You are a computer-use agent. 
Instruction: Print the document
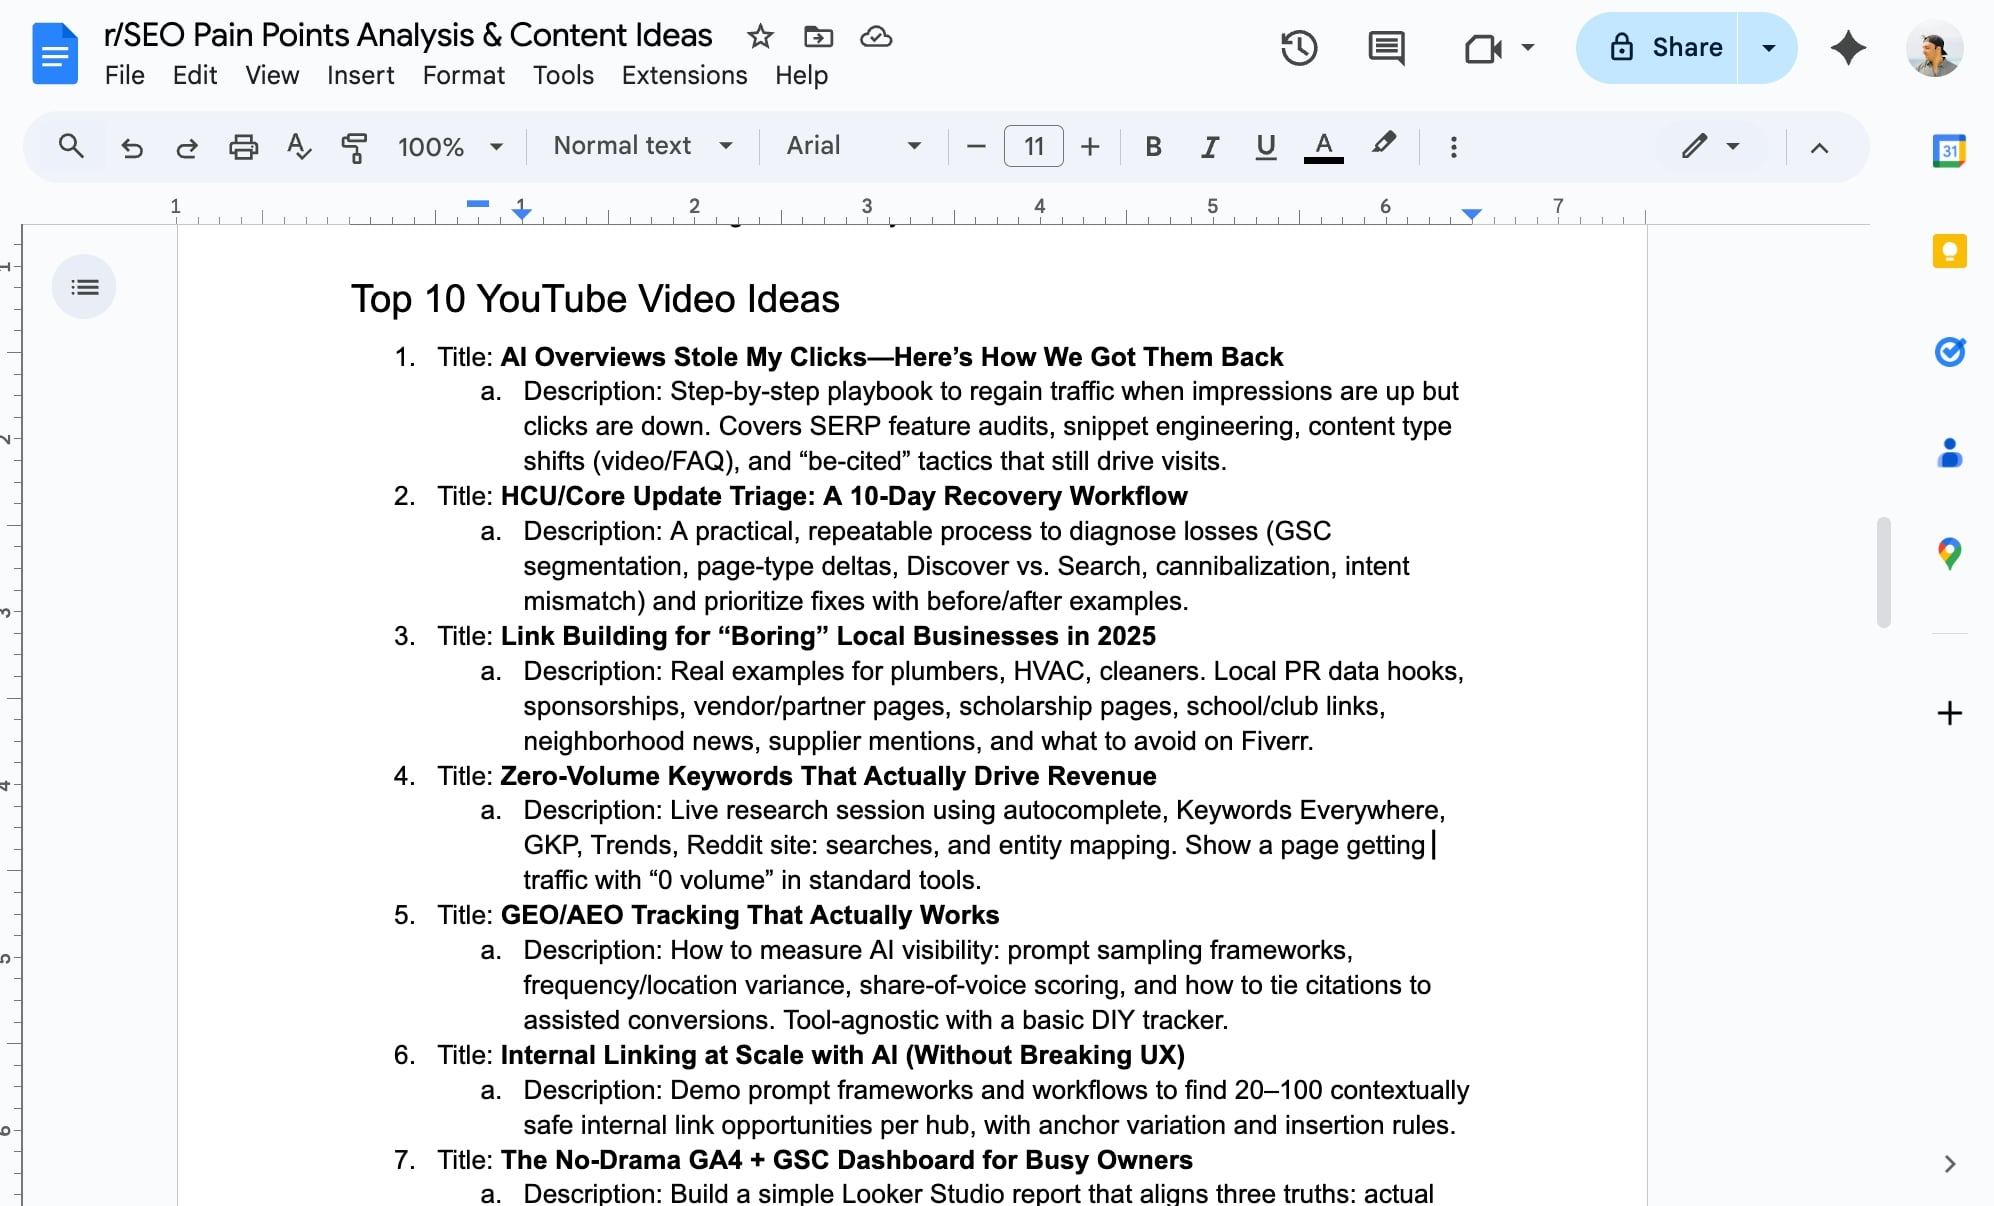coord(243,146)
